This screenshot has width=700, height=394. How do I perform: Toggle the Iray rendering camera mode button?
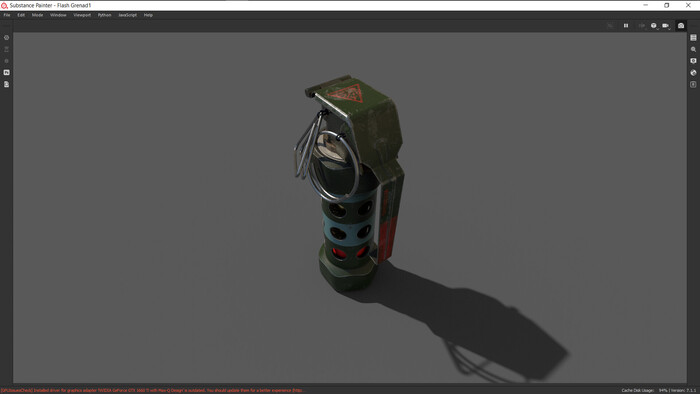681,26
